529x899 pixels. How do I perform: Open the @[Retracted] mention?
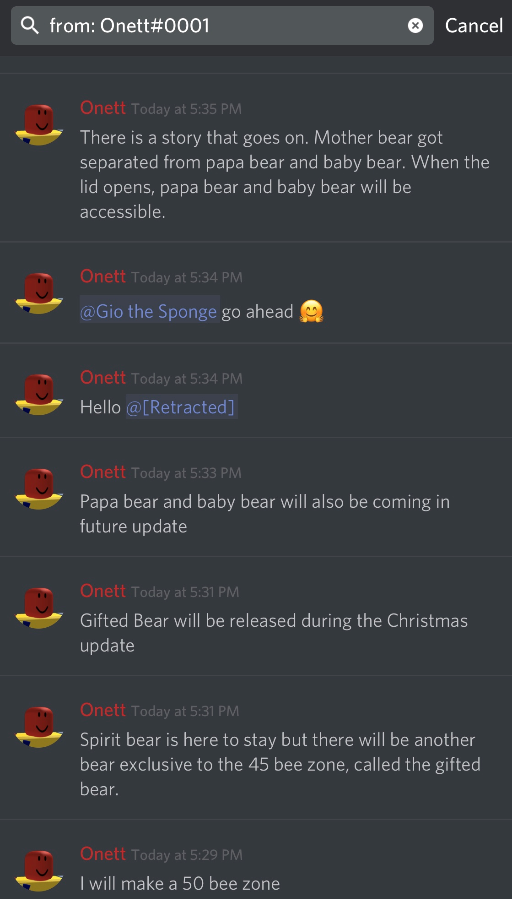coord(181,407)
